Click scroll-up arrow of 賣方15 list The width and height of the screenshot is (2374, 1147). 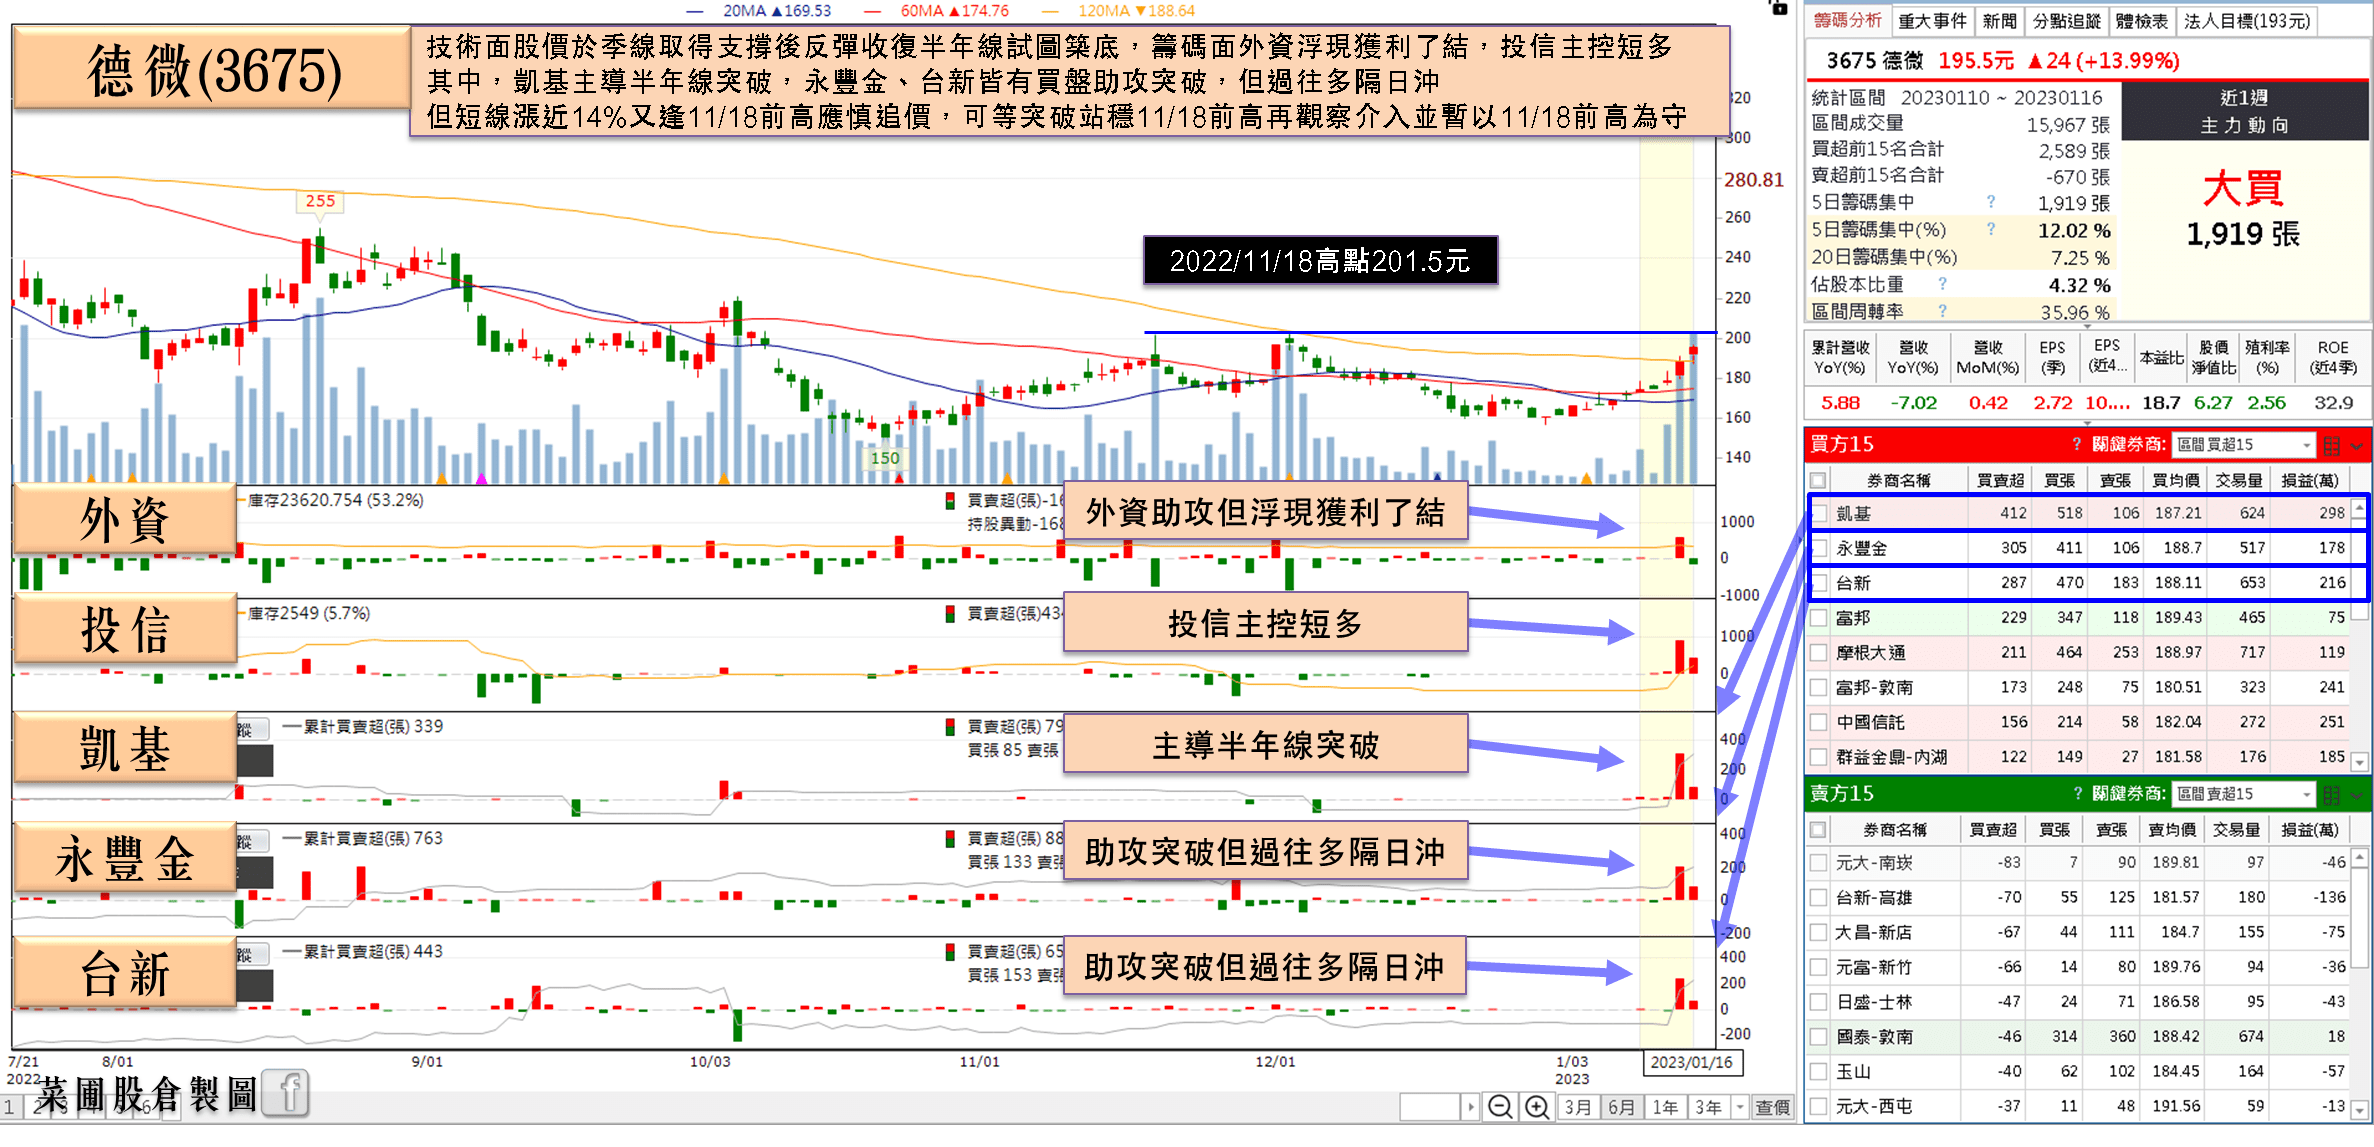pyautogui.click(x=2359, y=858)
